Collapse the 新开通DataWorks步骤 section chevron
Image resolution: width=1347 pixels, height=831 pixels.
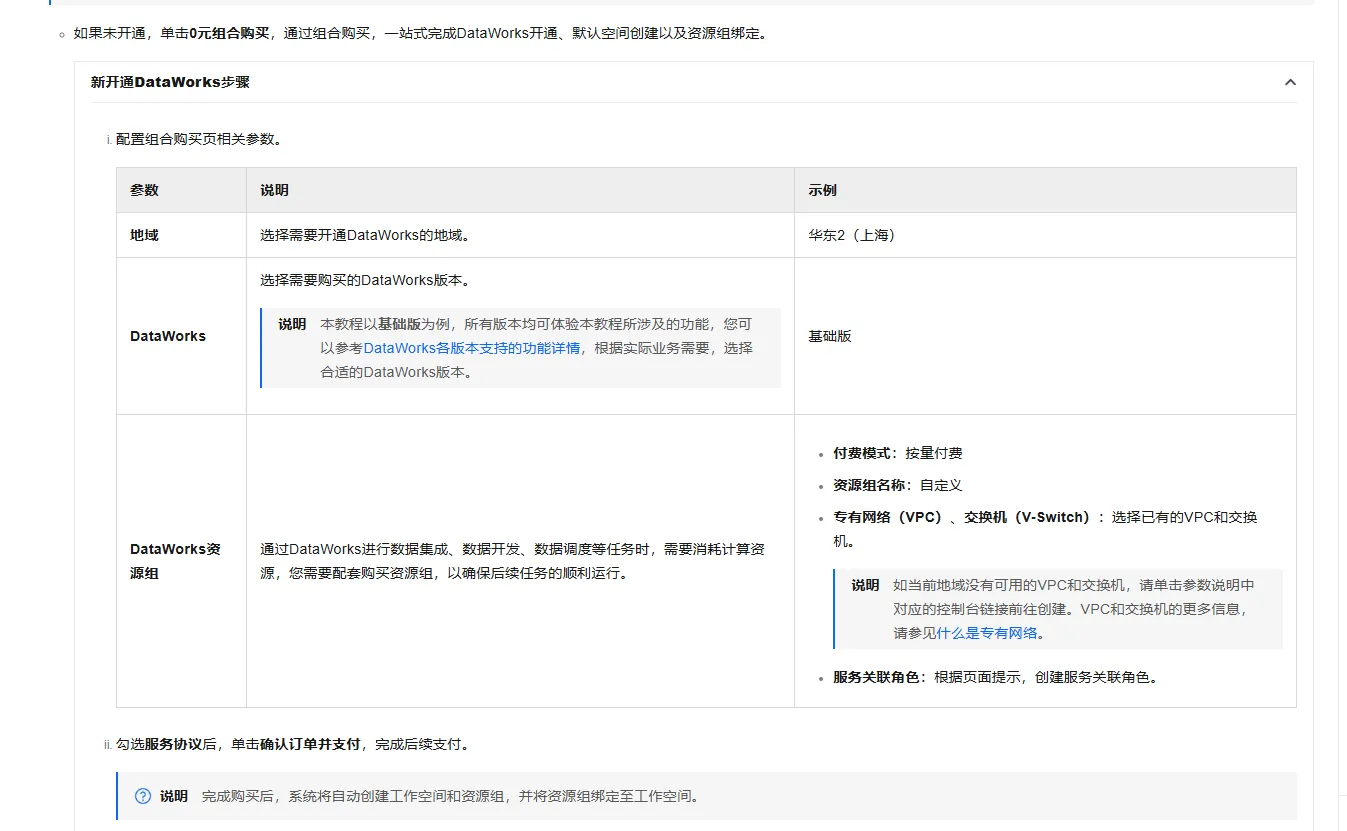[1290, 82]
